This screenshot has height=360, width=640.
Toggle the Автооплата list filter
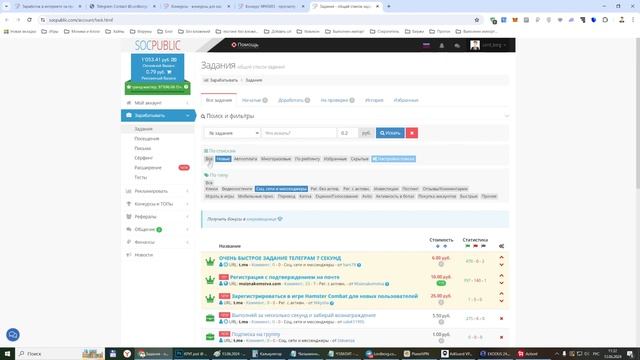[246, 159]
